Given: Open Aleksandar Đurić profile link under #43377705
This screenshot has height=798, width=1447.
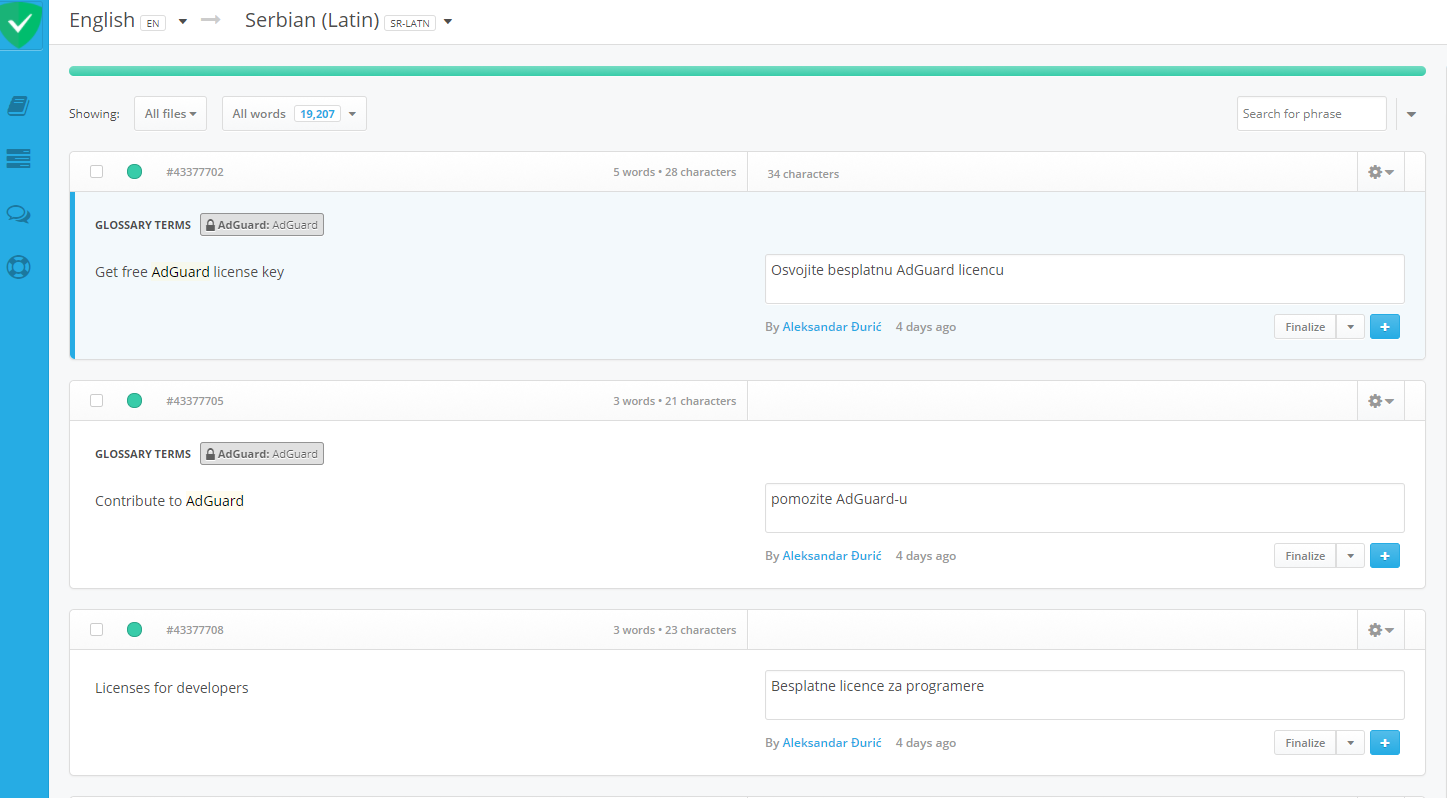Looking at the screenshot, I should [x=832, y=556].
